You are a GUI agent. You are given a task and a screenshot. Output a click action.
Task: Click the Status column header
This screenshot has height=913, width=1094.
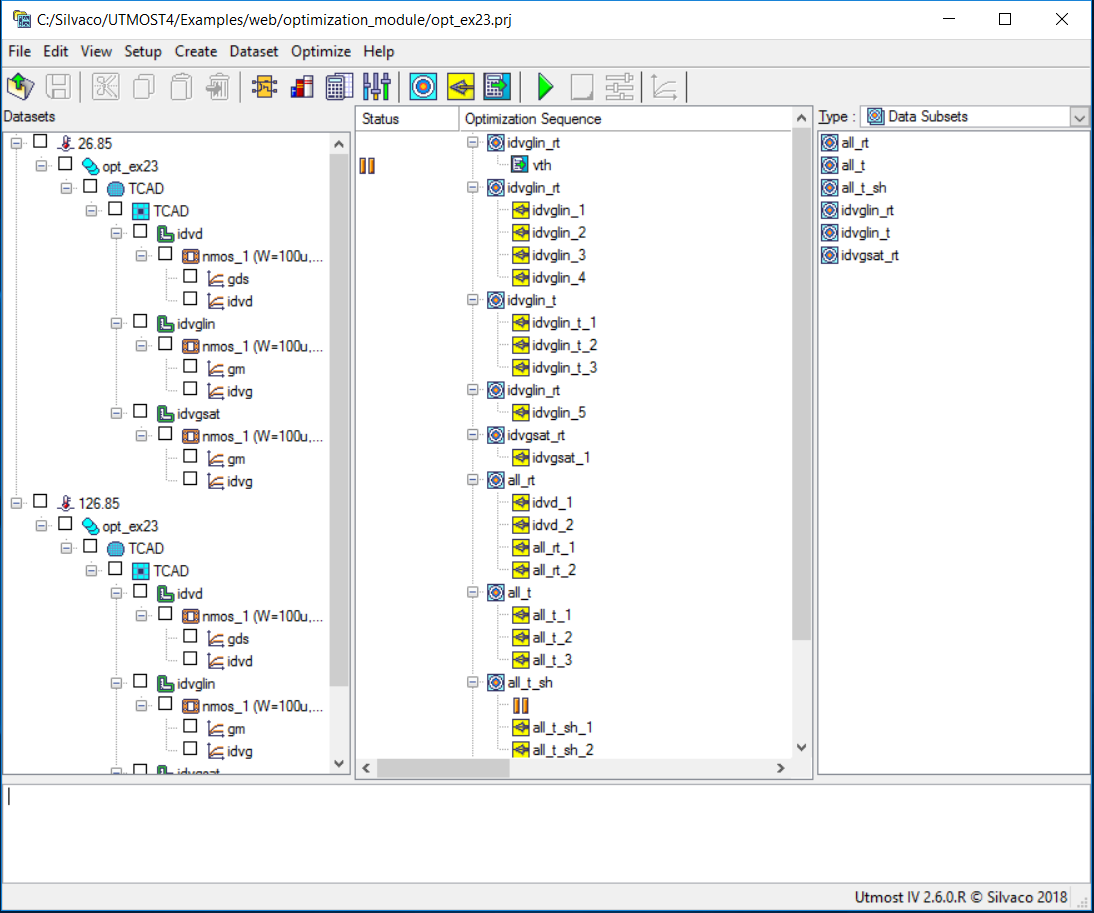pyautogui.click(x=407, y=119)
